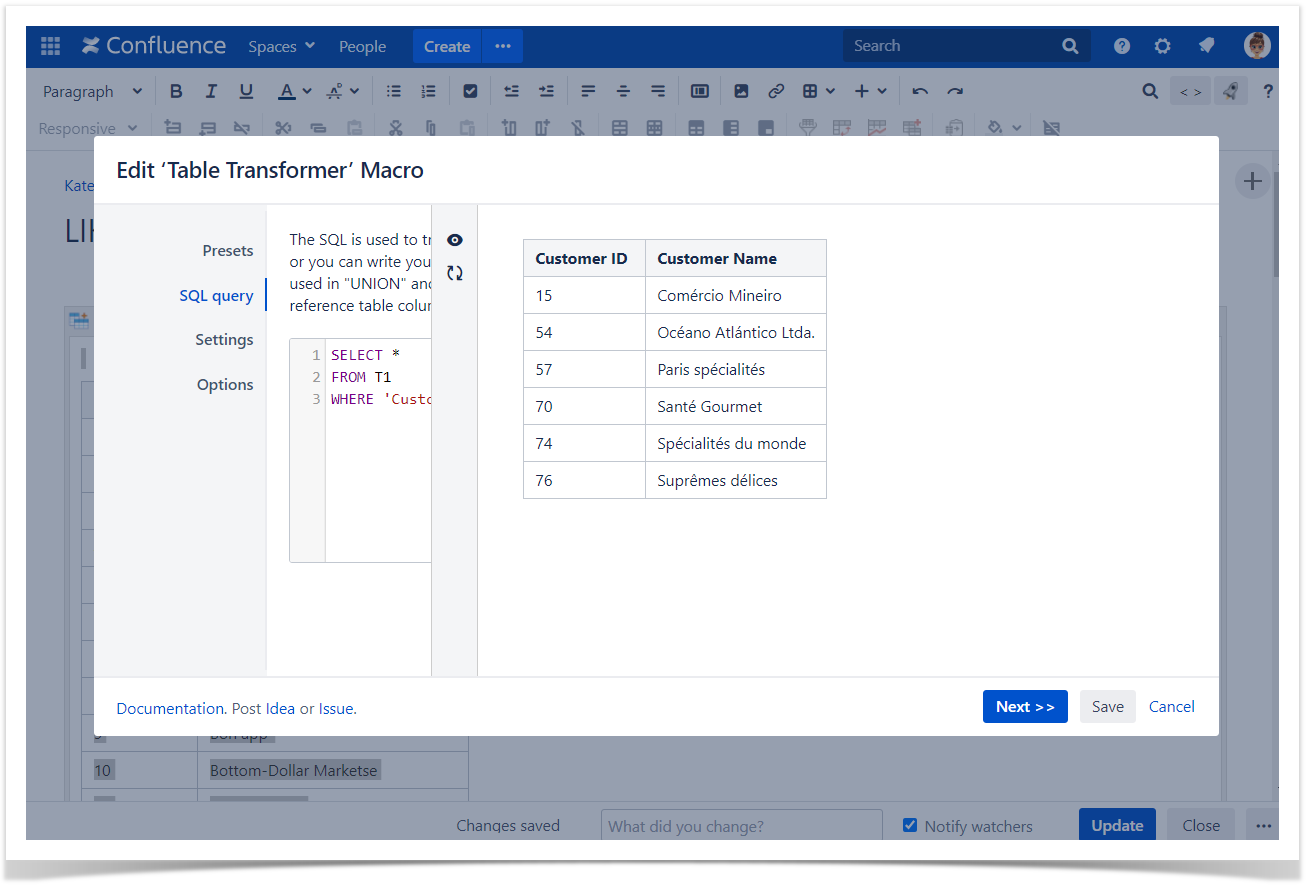
Task: Click the notifications icon in the header
Action: coord(1206,46)
